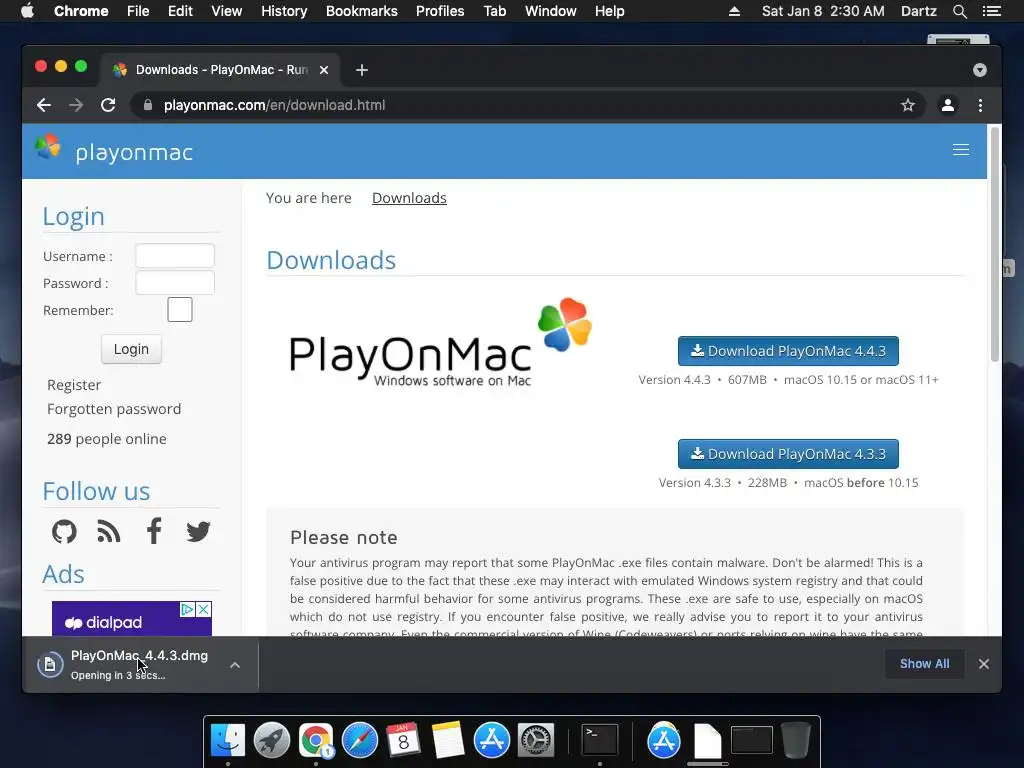Click the playonmac logo in the site header
This screenshot has height=768, width=1024.
(114, 150)
